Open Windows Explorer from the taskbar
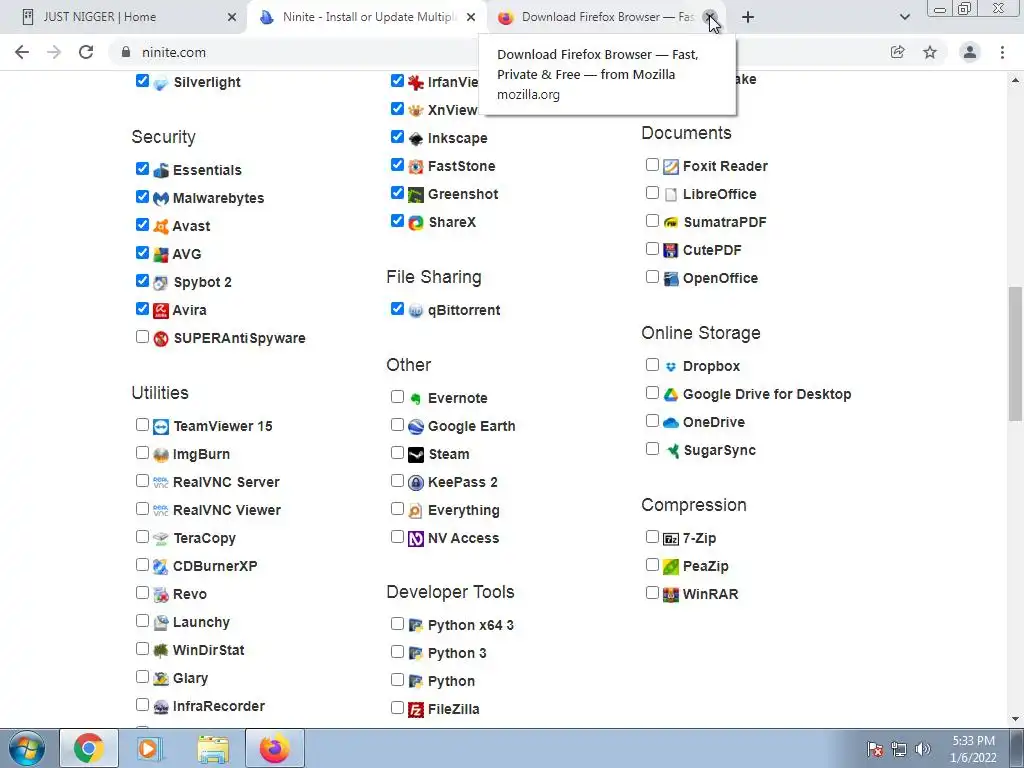The image size is (1024, 768). pyautogui.click(x=213, y=748)
